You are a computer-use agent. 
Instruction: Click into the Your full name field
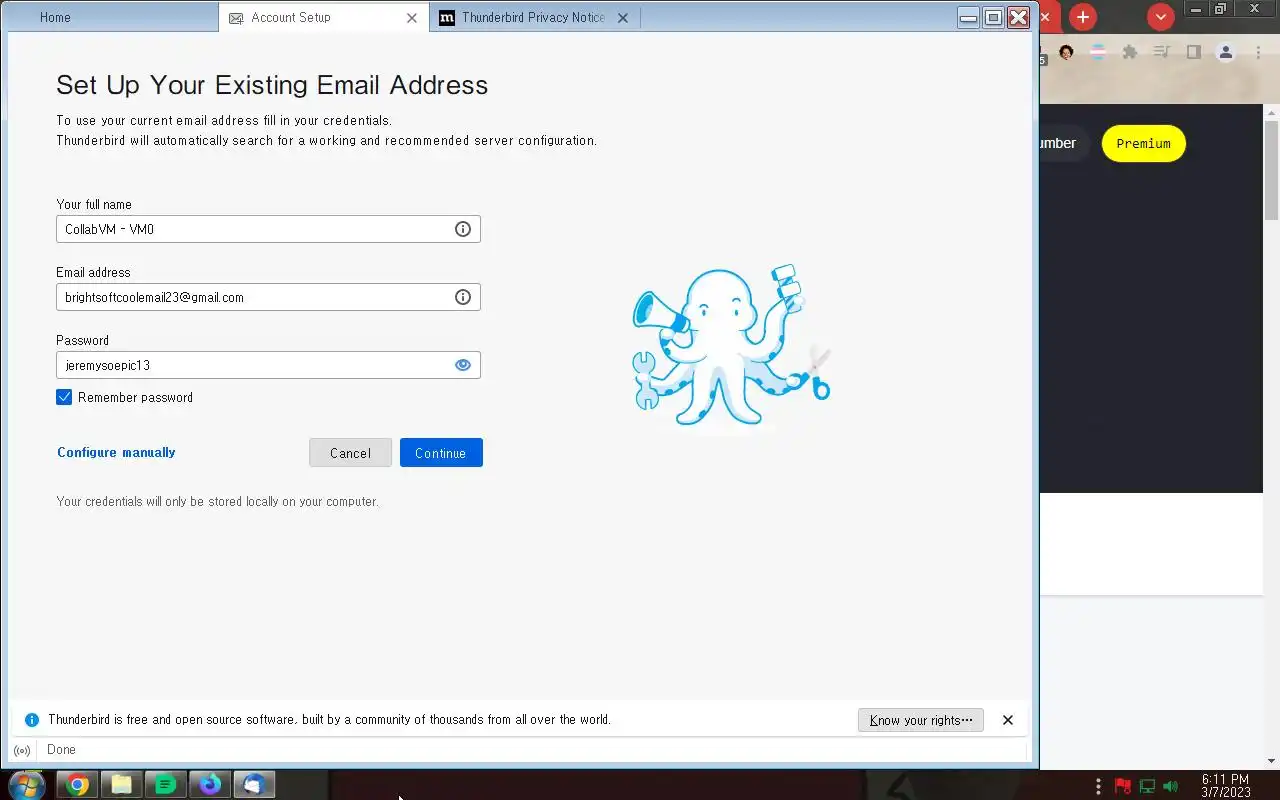click(x=268, y=229)
